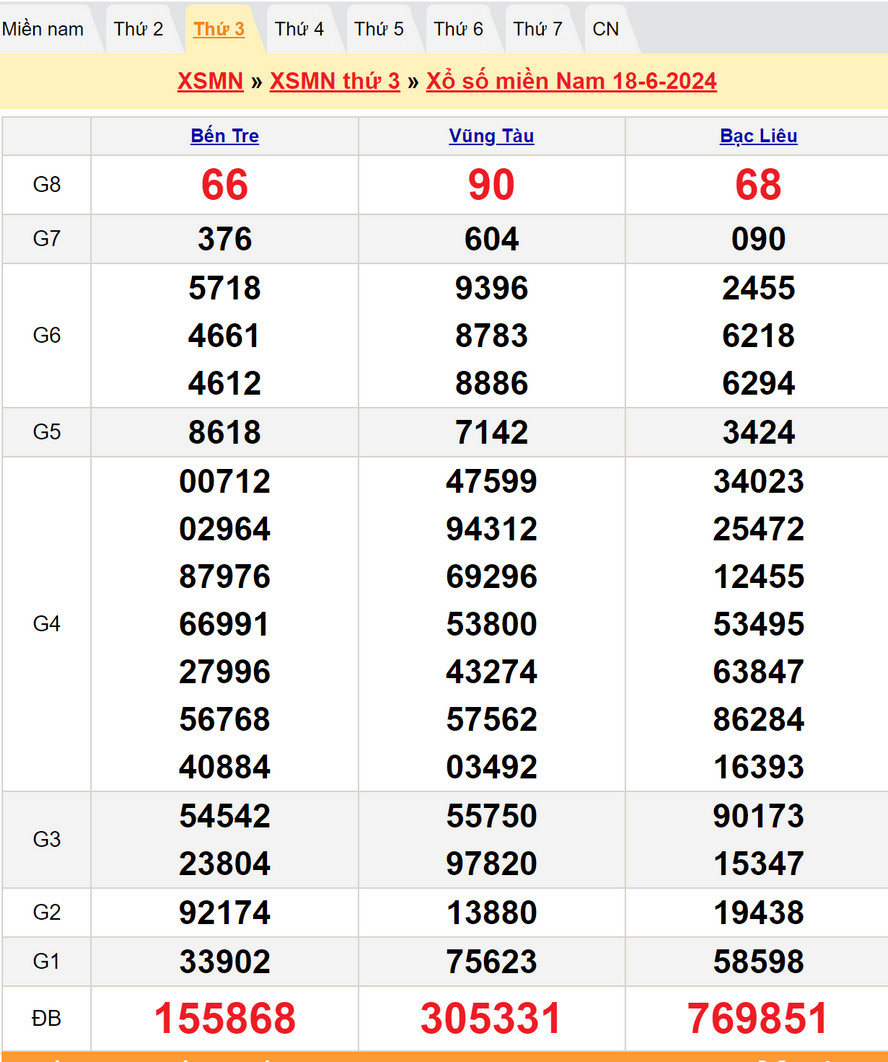Switch to the Thứ 2 tab
This screenshot has width=888, height=1062.
click(138, 29)
